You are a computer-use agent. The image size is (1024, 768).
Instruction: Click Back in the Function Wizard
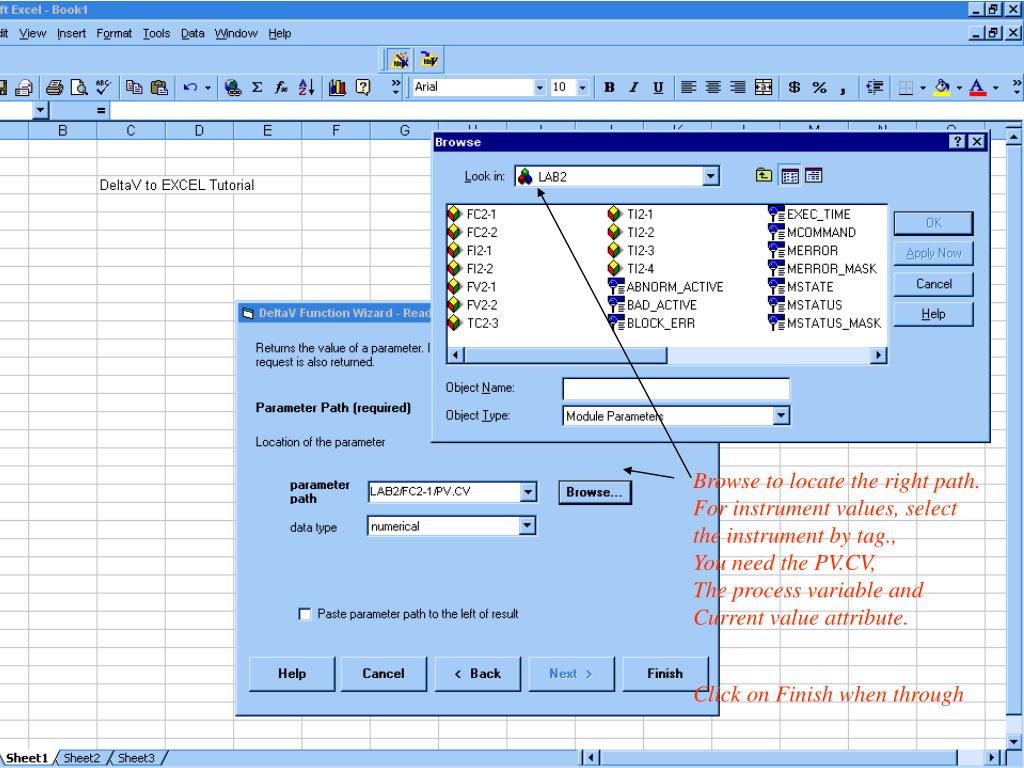(477, 673)
